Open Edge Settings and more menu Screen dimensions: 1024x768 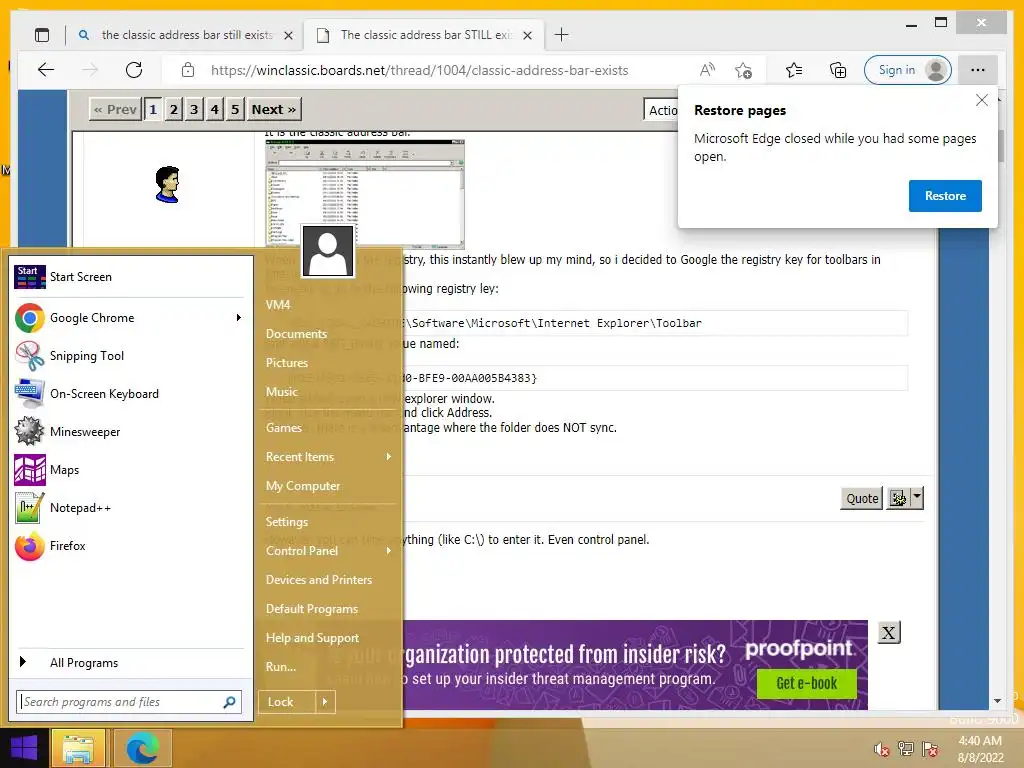(978, 70)
